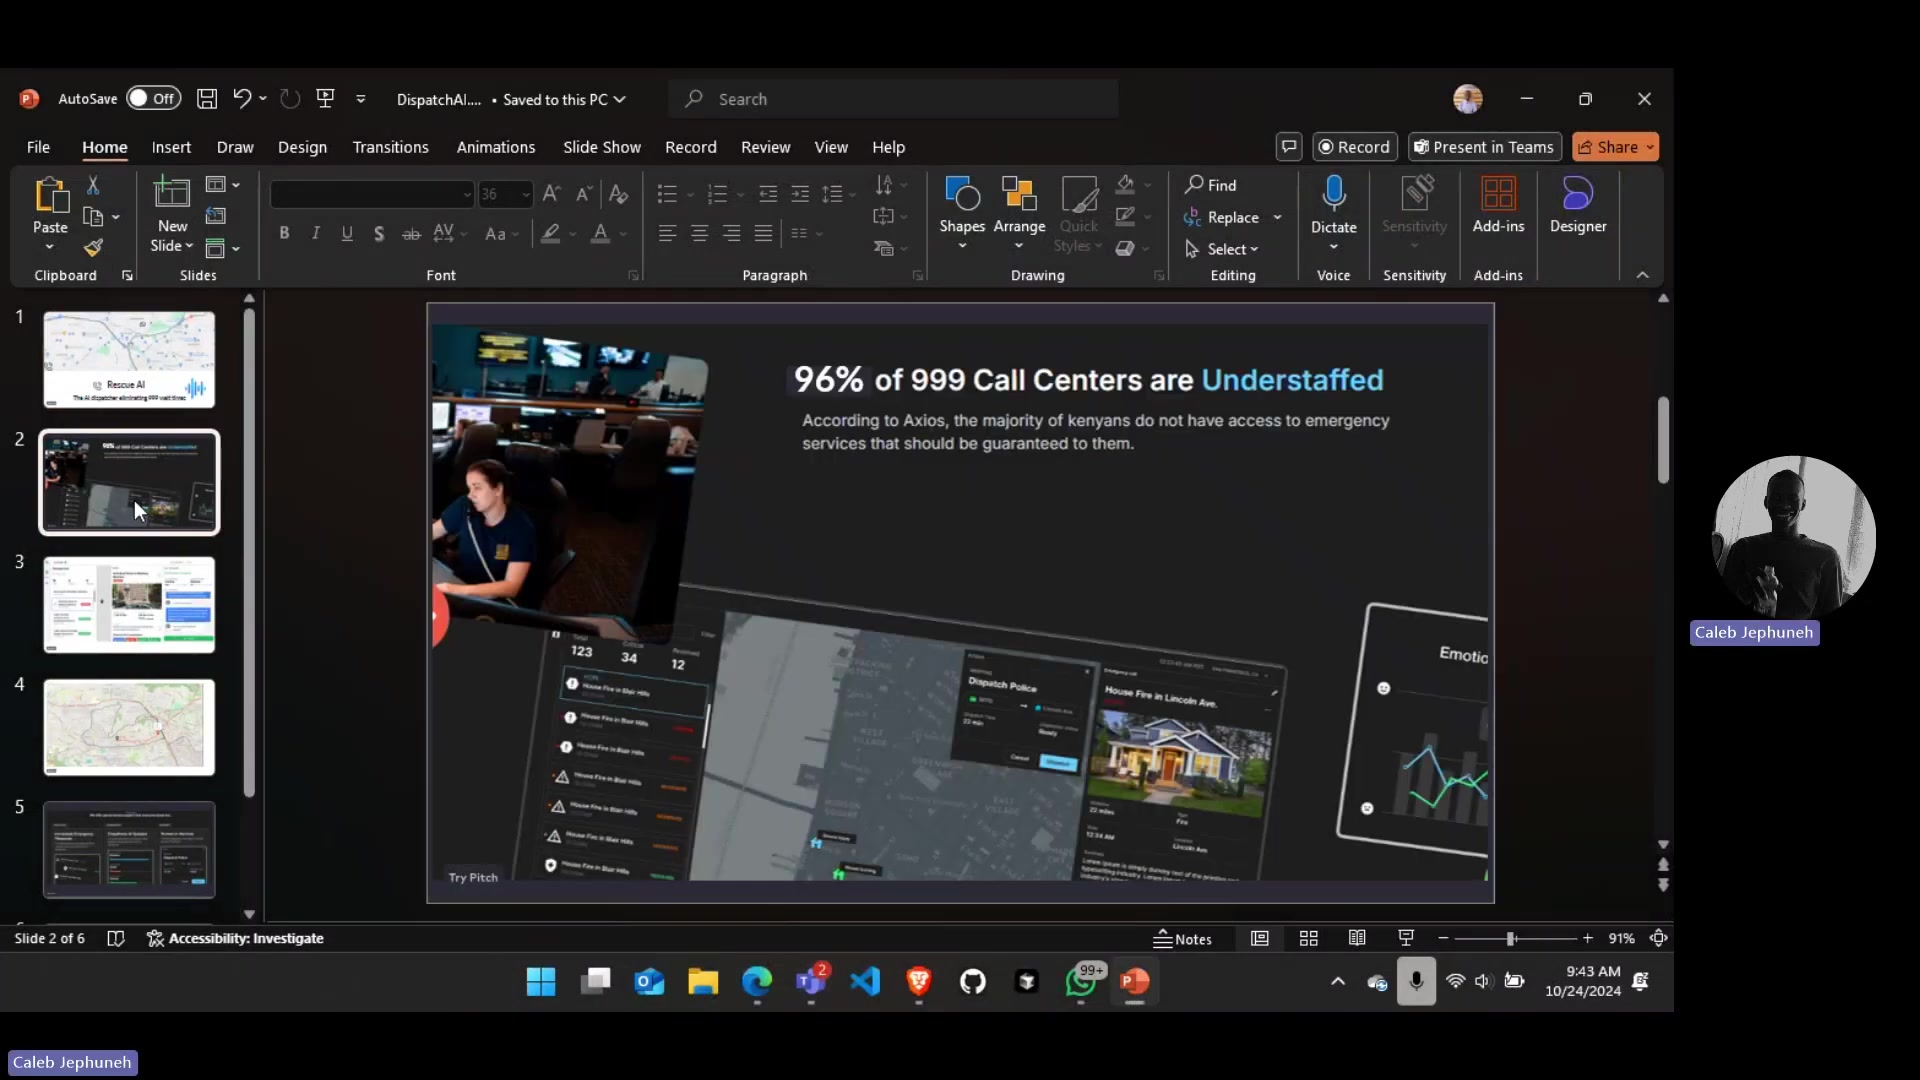Open the Animations tab
The width and height of the screenshot is (1920, 1080).
[496, 147]
